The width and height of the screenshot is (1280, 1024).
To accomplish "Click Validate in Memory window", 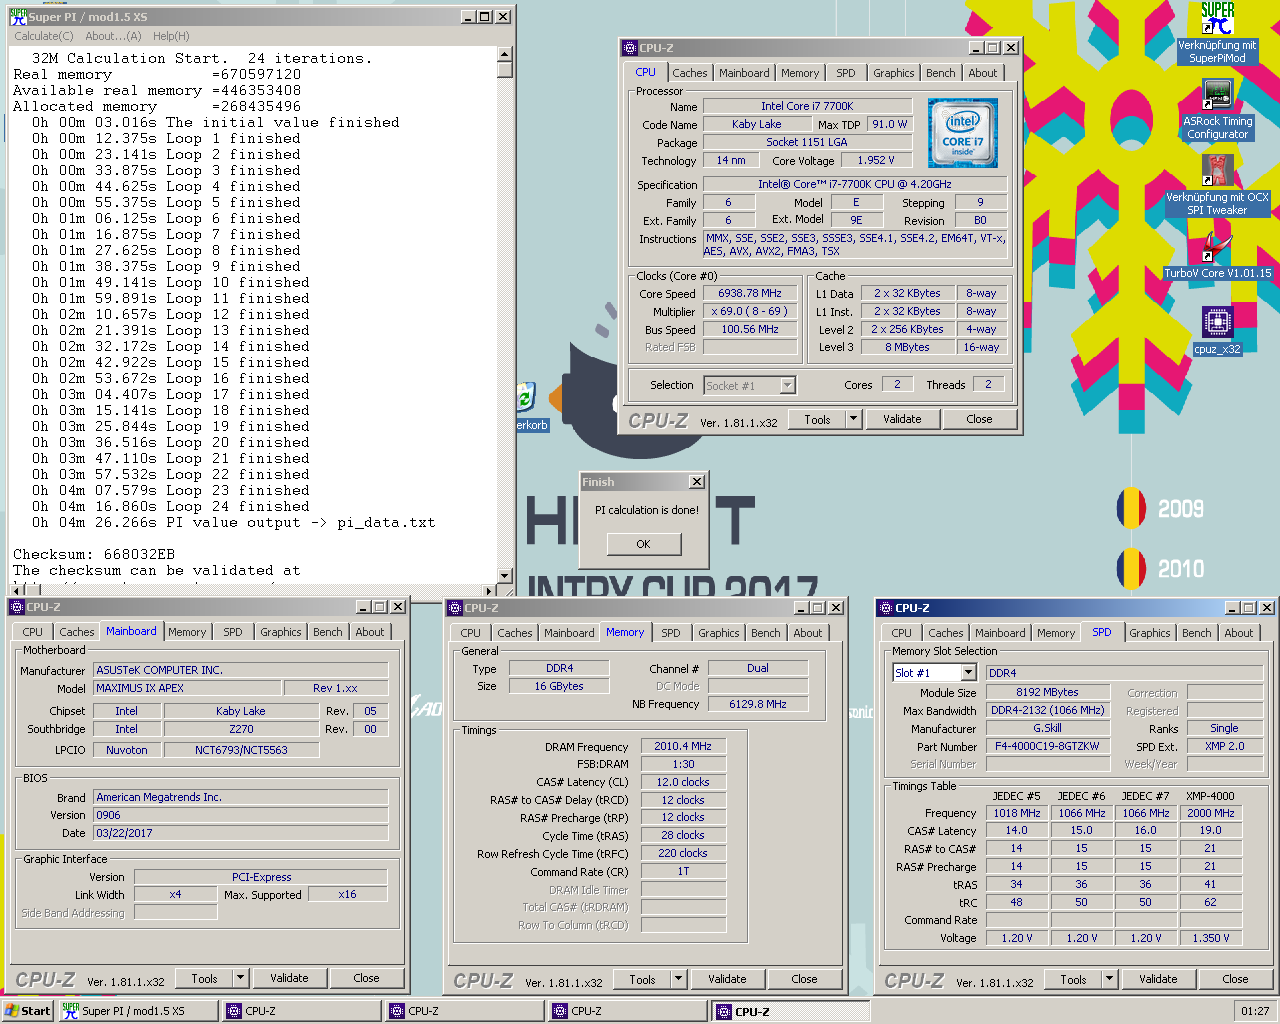I will (727, 979).
